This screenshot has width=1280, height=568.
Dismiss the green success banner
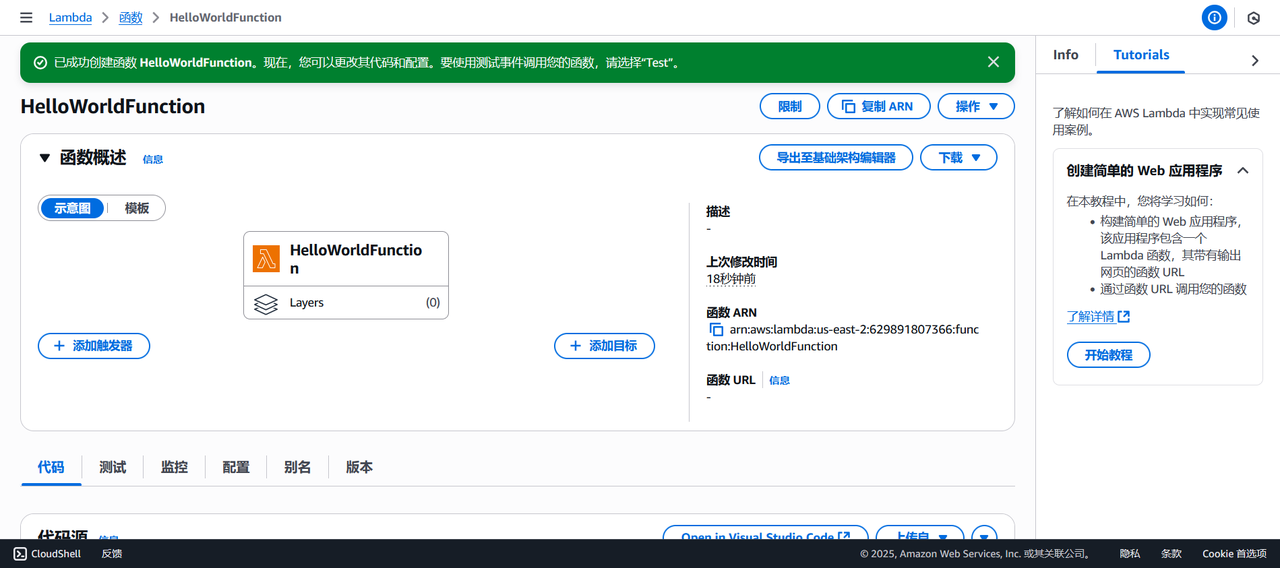(x=993, y=62)
